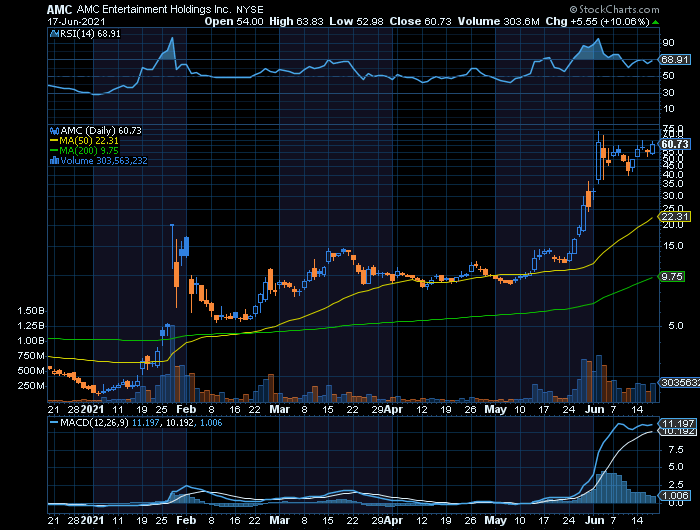Click the candlestick icon beside AMC (Daily)
Image resolution: width=700 pixels, height=530 pixels.
pos(54,131)
